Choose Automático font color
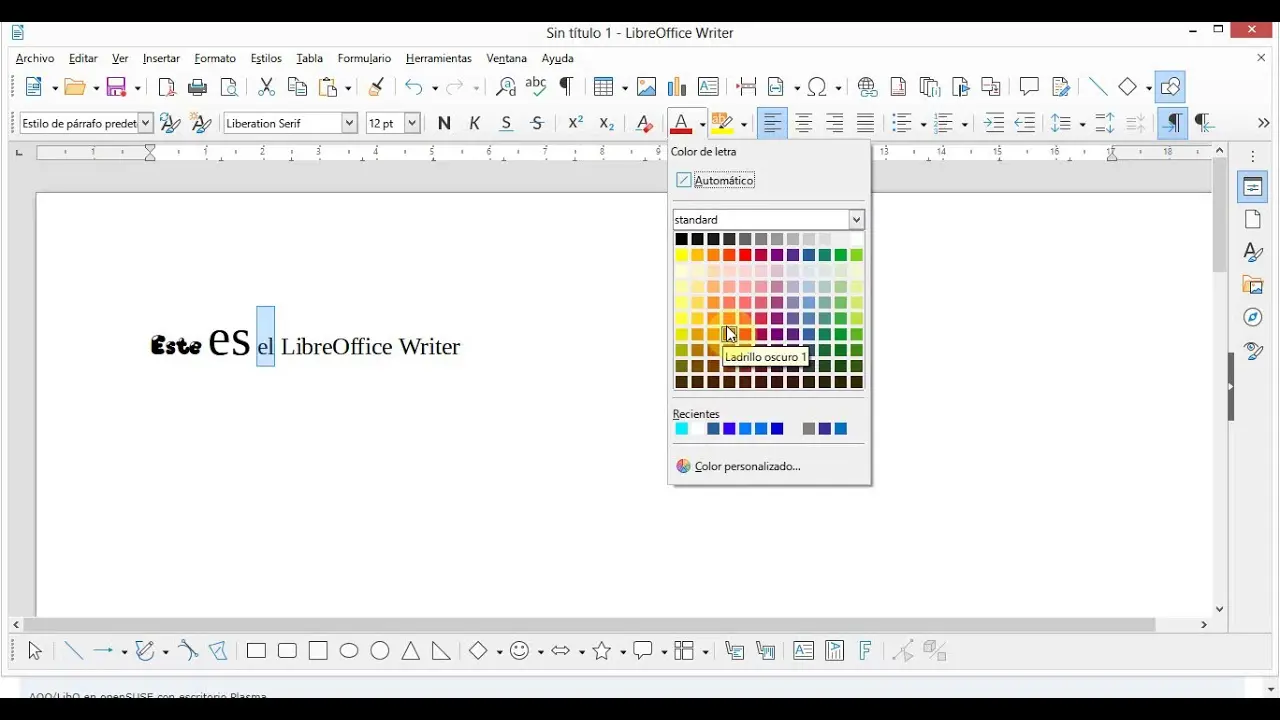Viewport: 1280px width, 720px height. tap(723, 180)
